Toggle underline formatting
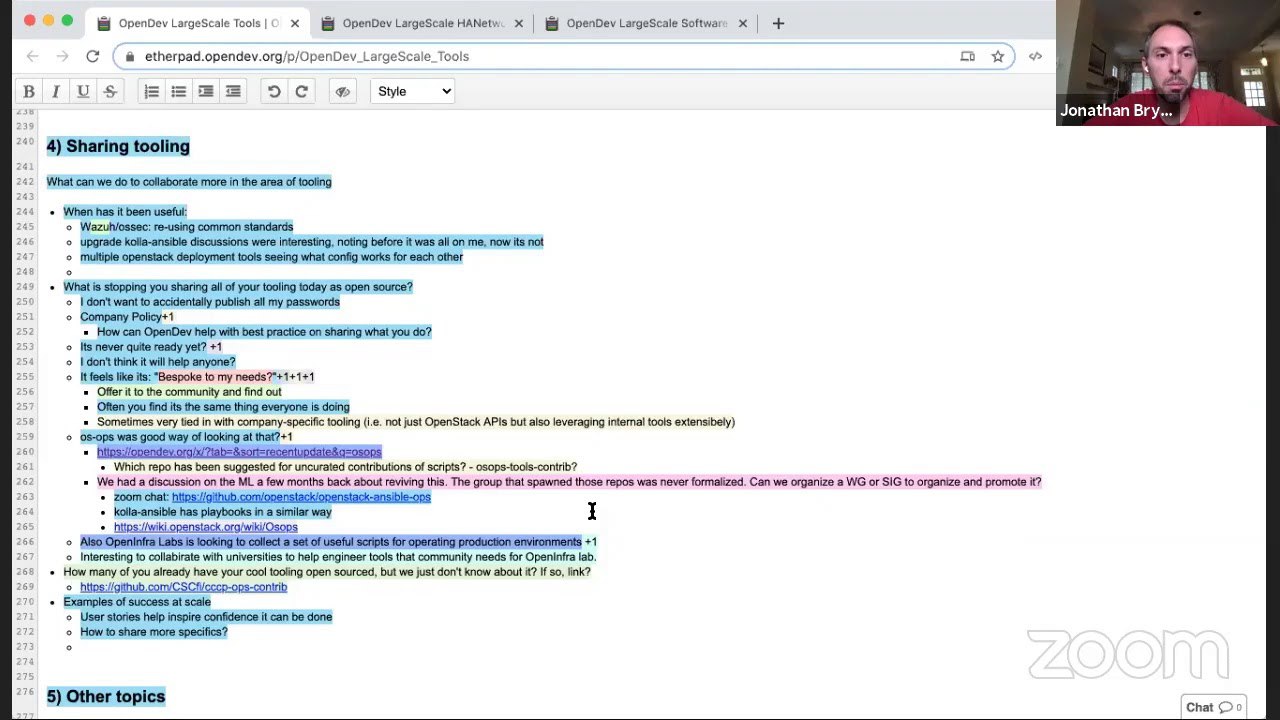The image size is (1280, 720). [x=83, y=91]
